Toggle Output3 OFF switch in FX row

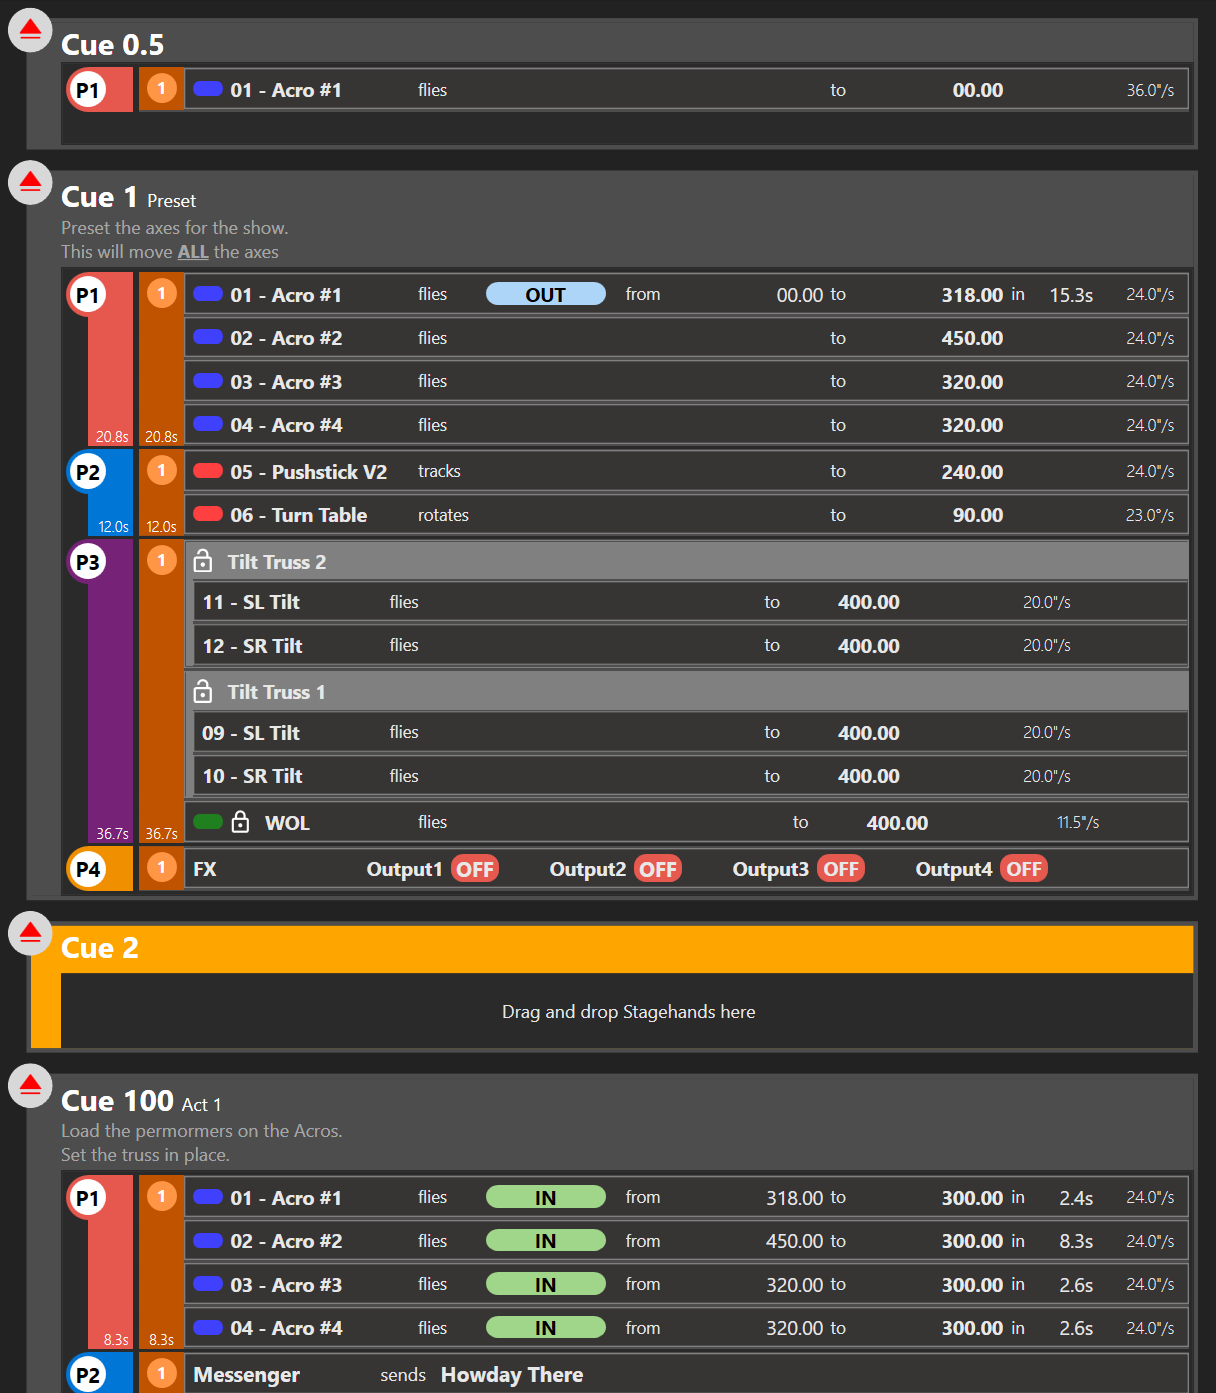pyautogui.click(x=841, y=869)
